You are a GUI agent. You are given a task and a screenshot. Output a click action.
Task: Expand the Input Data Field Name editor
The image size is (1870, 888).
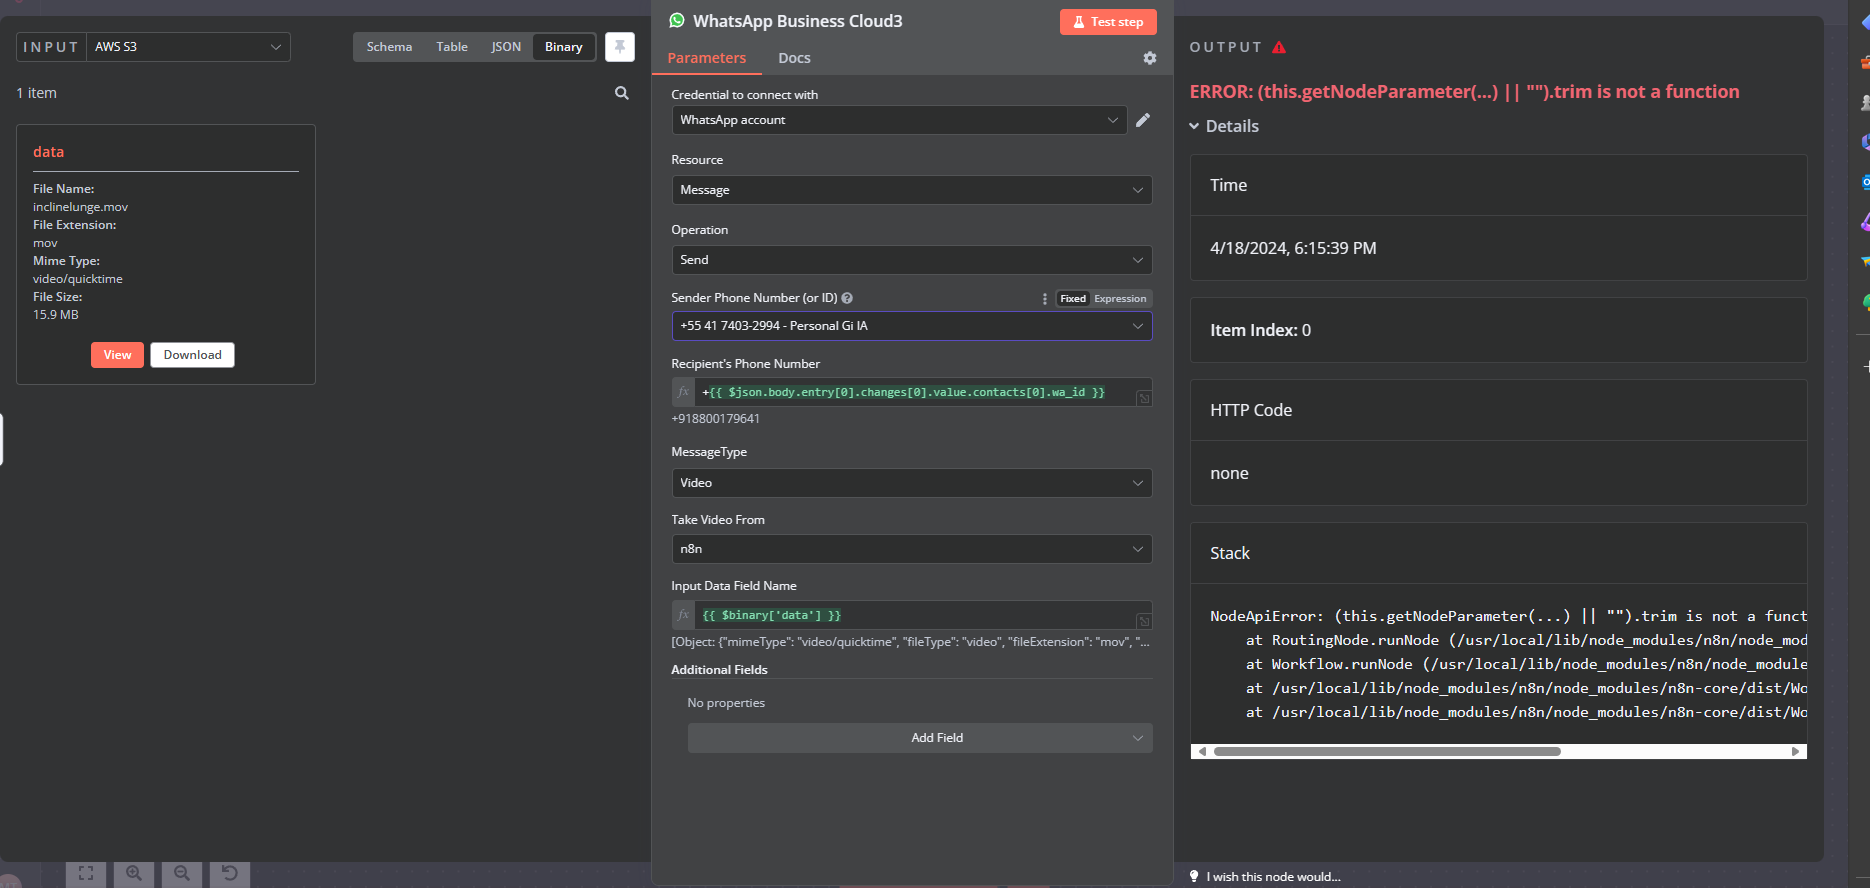(1144, 621)
